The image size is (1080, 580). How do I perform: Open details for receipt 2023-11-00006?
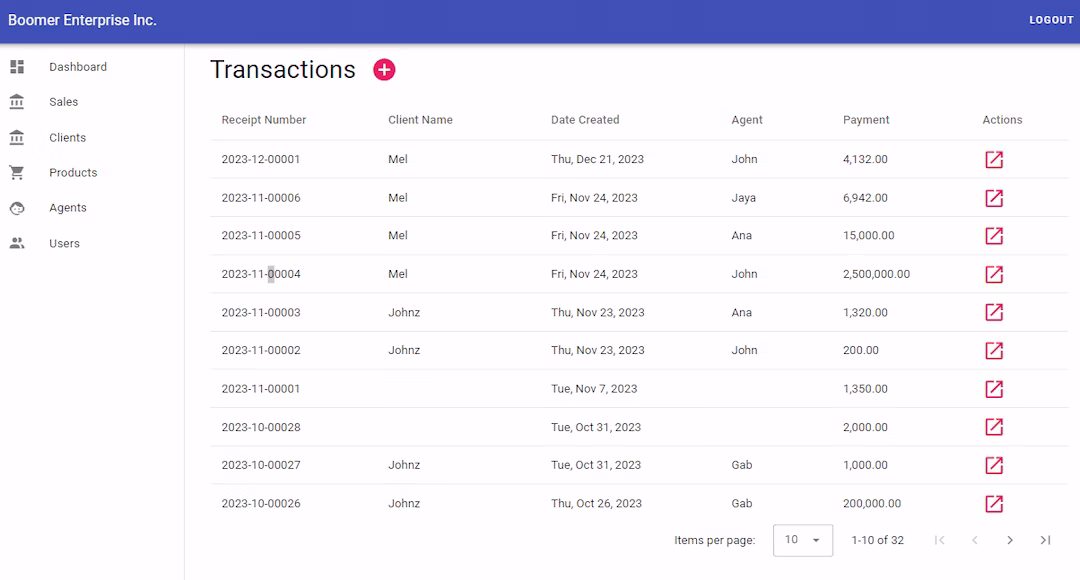click(x=994, y=198)
